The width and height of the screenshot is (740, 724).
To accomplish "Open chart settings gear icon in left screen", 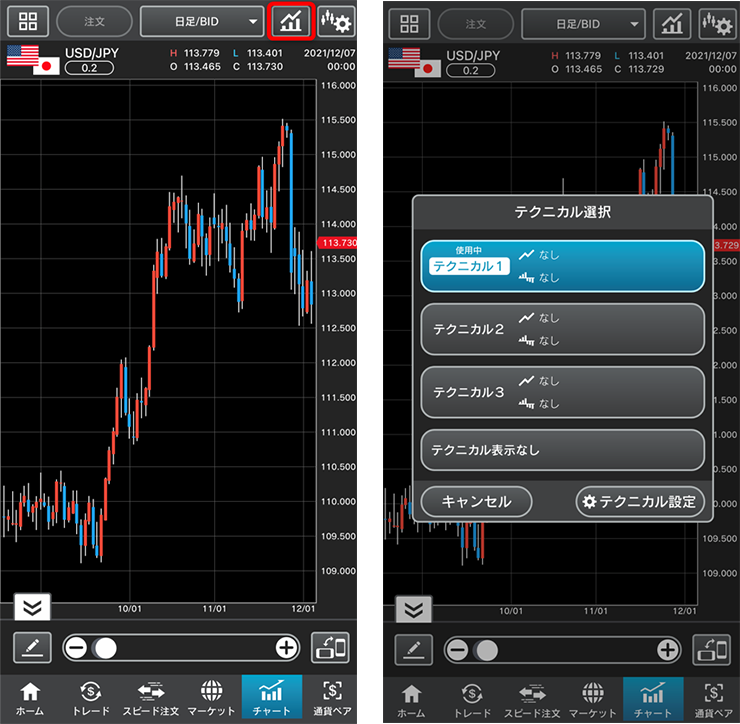I will [336, 21].
